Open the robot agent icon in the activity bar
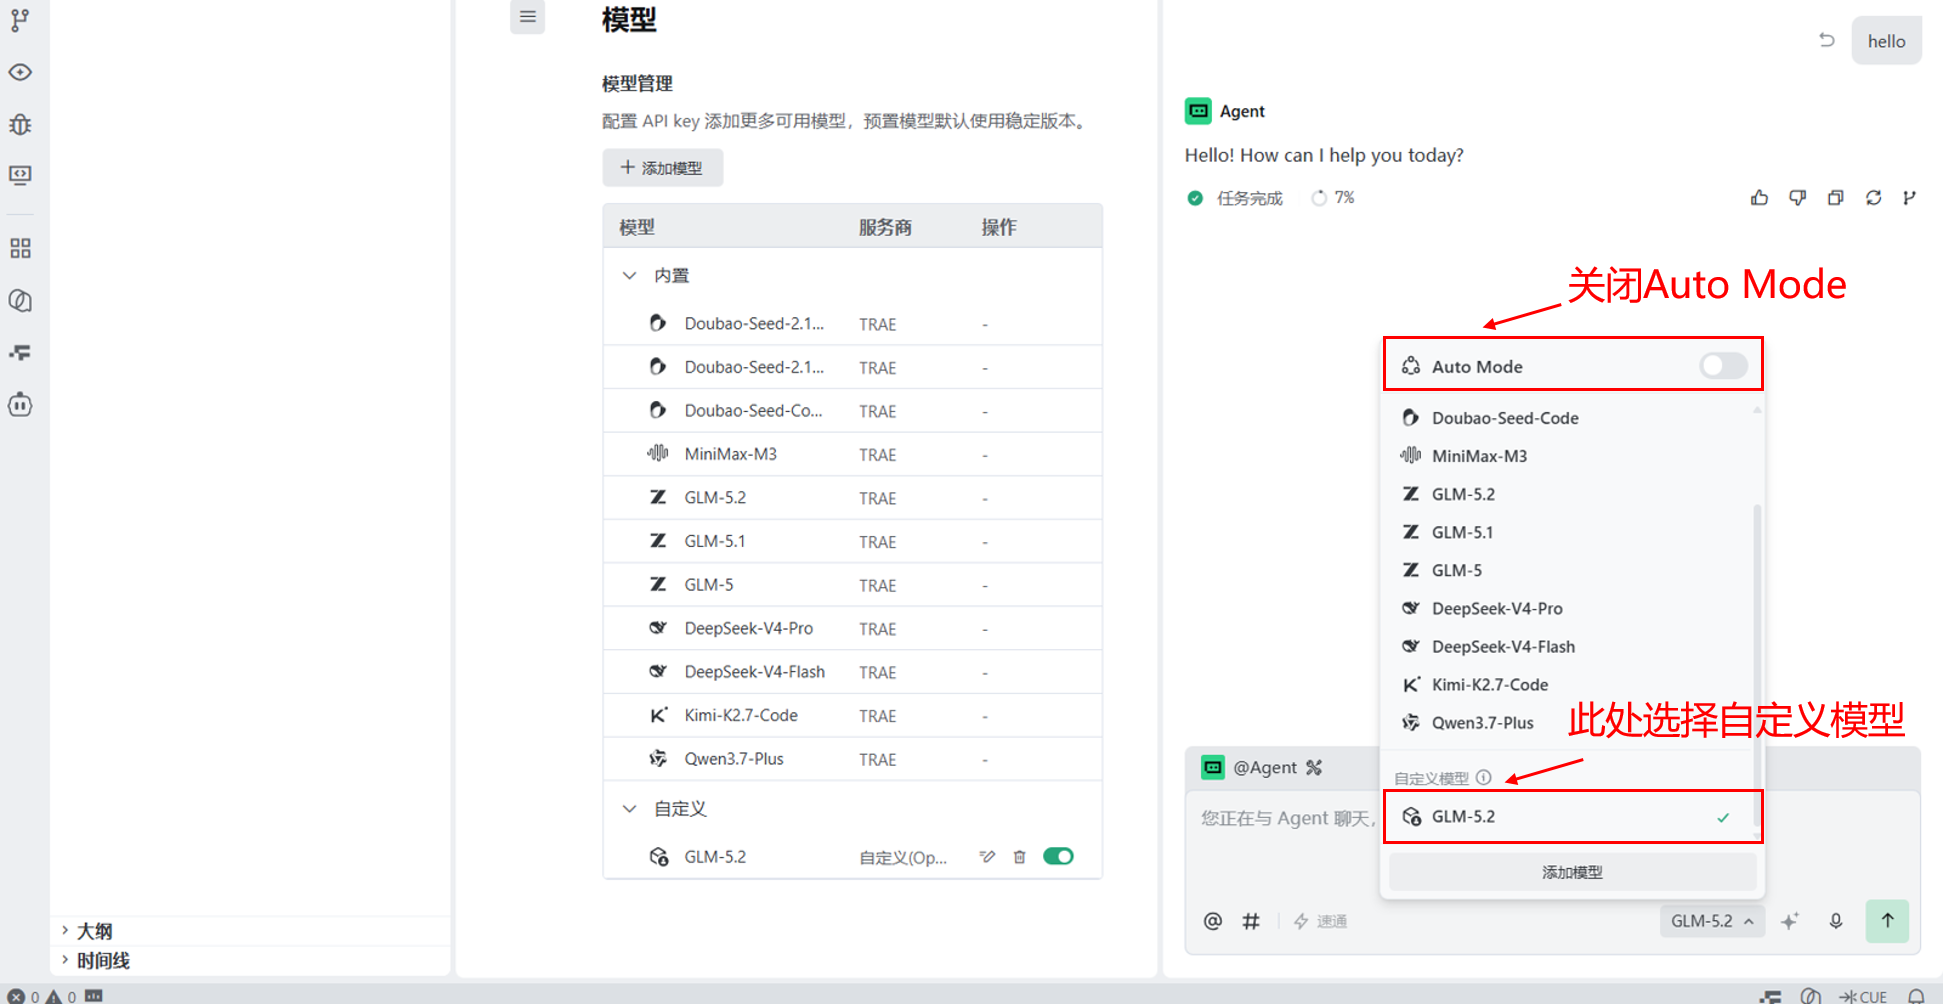This screenshot has height=1004, width=1943. (x=20, y=404)
